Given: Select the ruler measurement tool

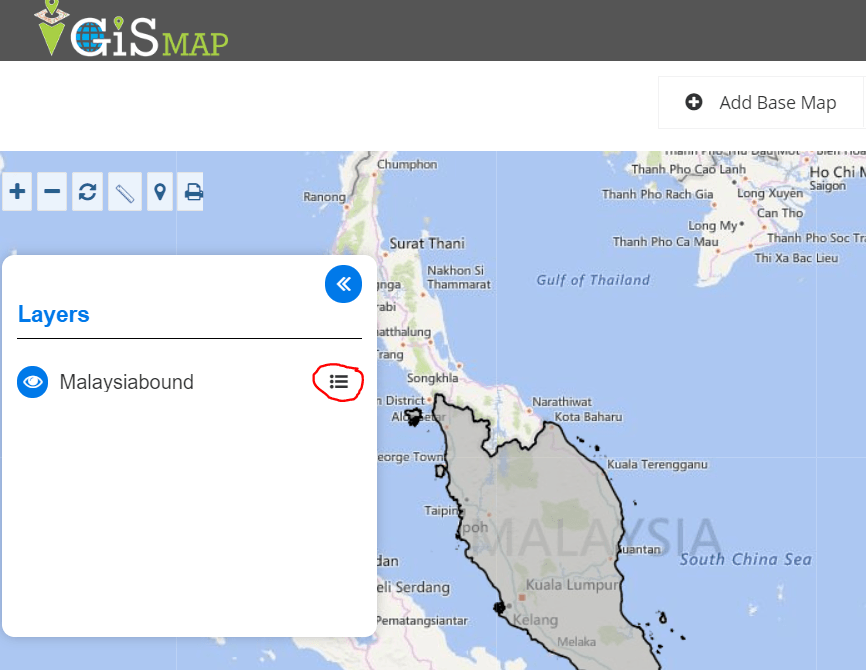Looking at the screenshot, I should point(125,192).
